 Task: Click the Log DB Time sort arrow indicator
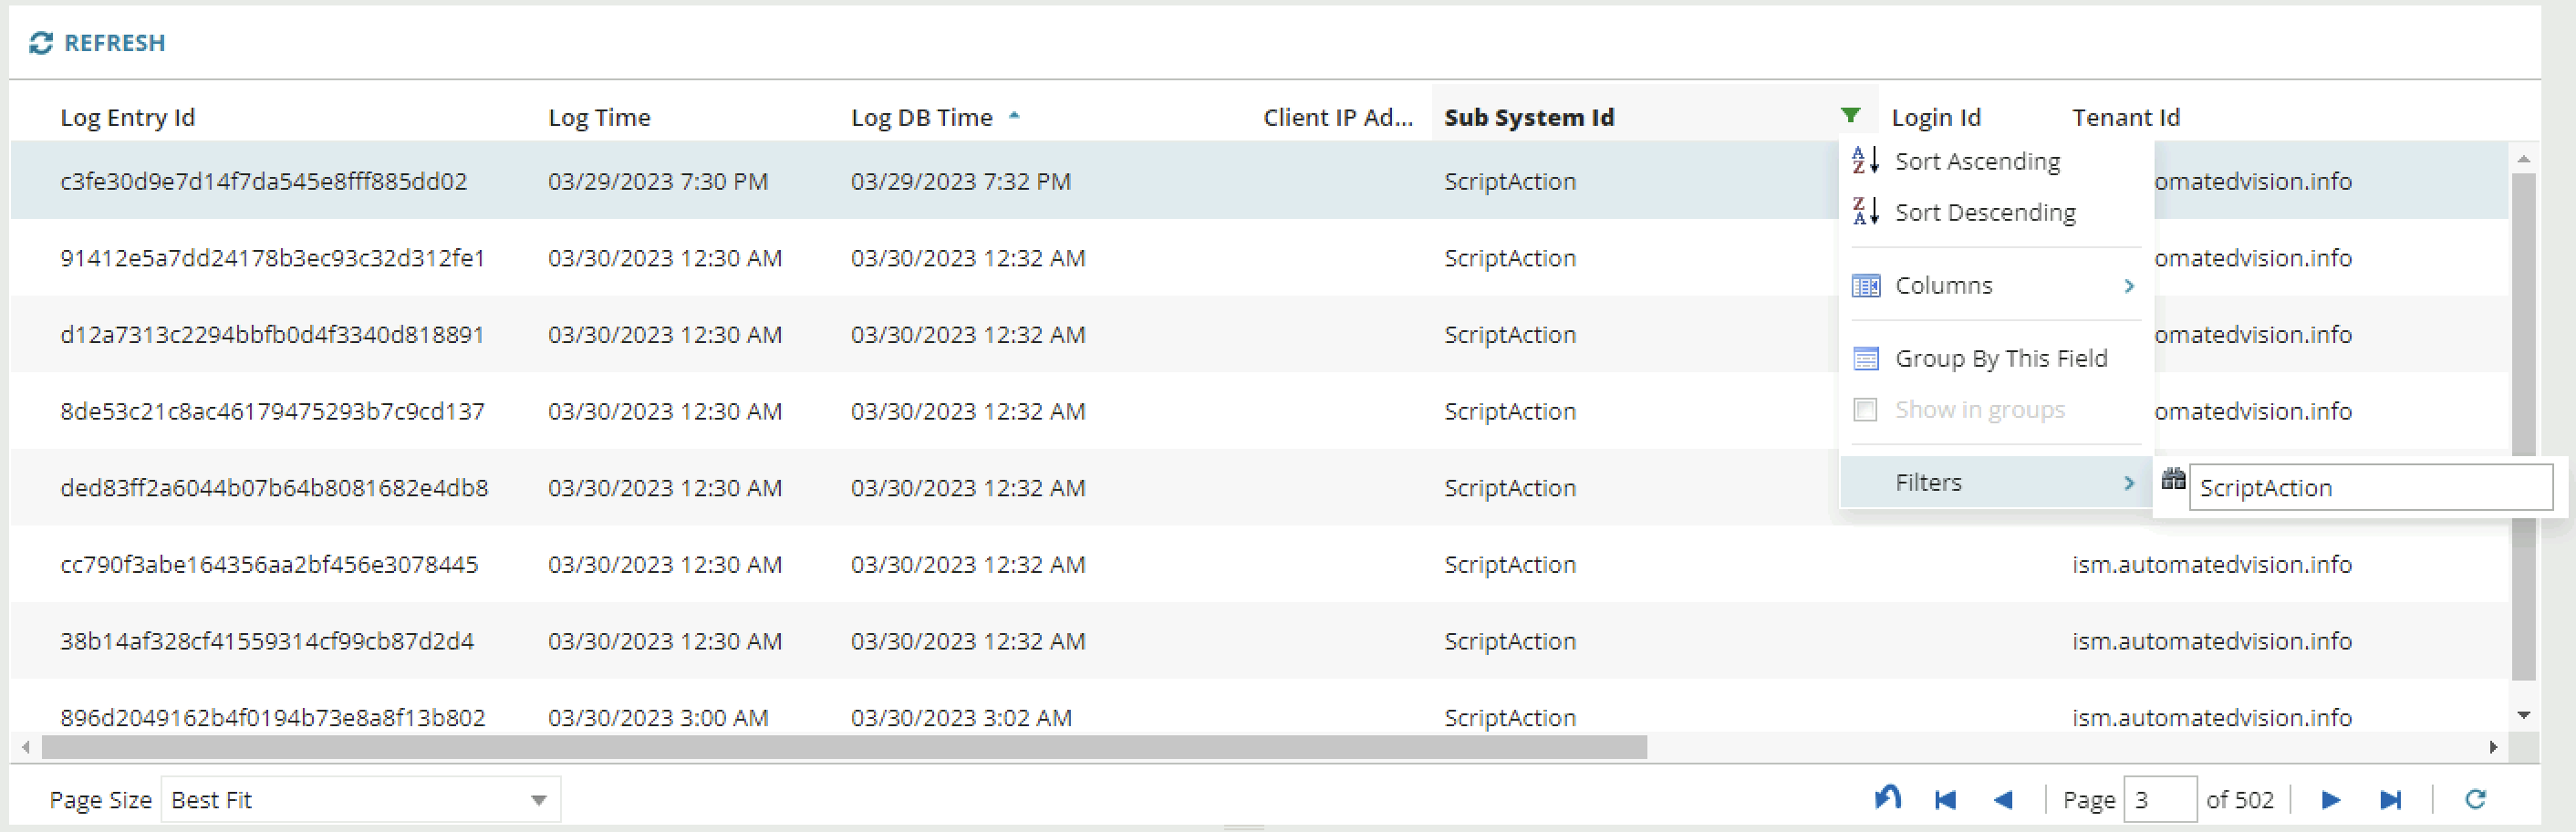(x=1014, y=116)
